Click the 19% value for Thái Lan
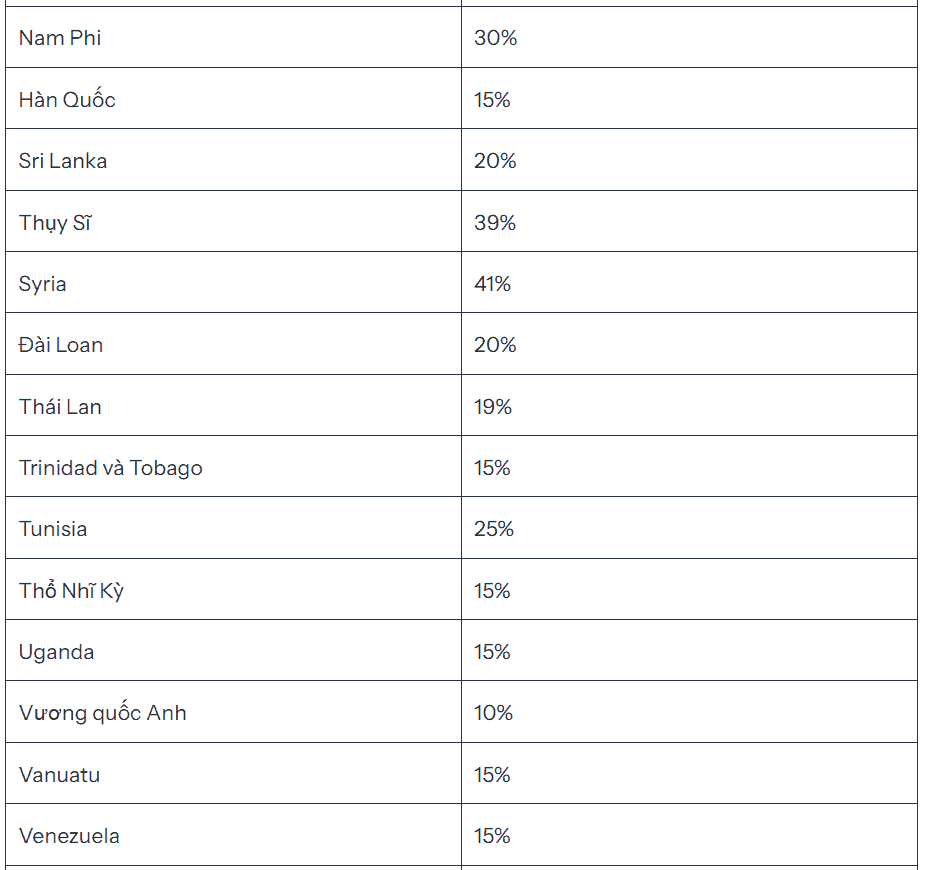The width and height of the screenshot is (925, 870). (x=493, y=407)
